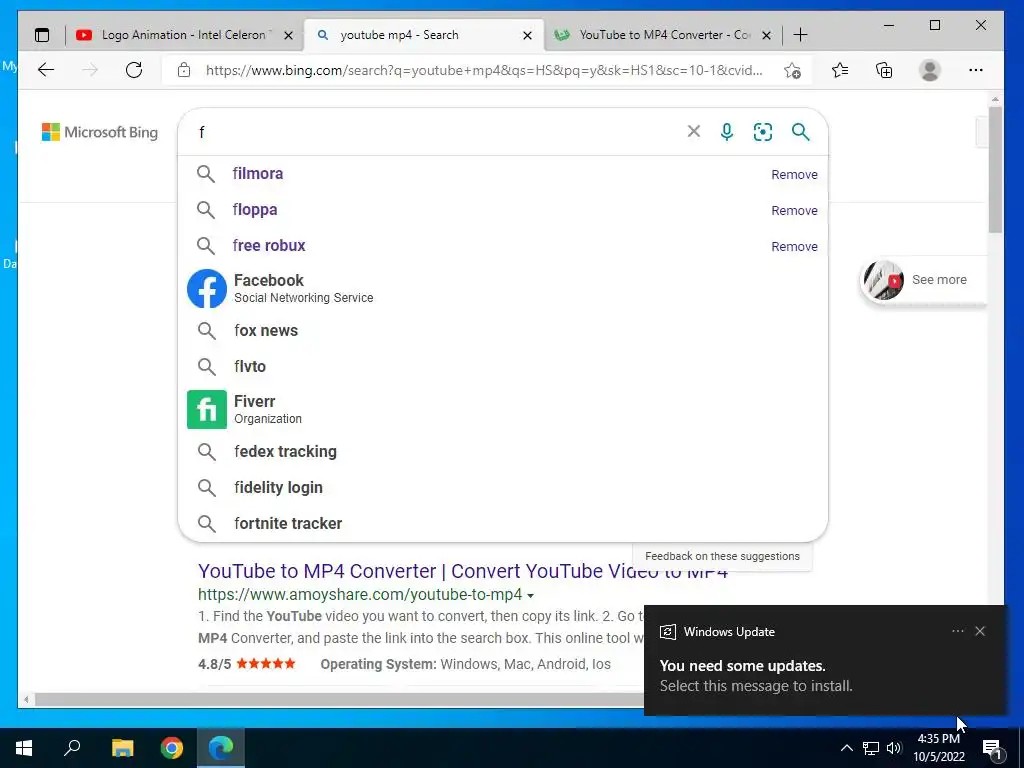This screenshot has height=768, width=1024.
Task: Open Collections icon in toolbar
Action: [884, 70]
